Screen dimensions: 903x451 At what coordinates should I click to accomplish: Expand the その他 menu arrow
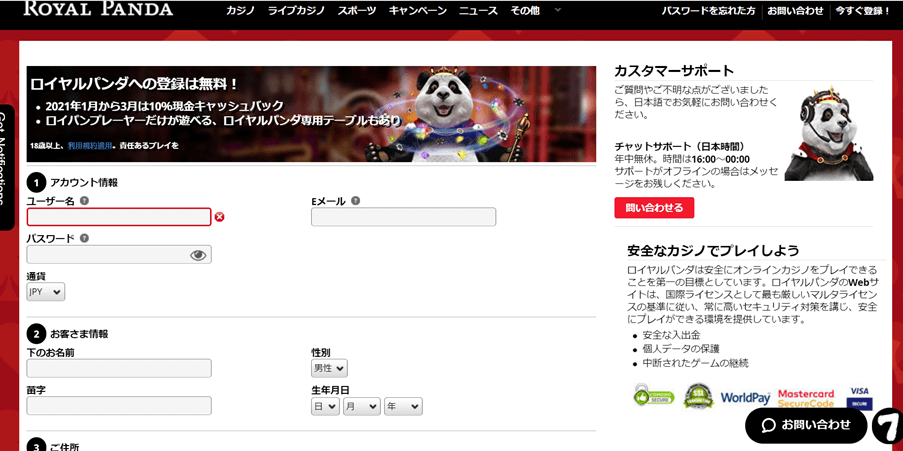click(557, 10)
